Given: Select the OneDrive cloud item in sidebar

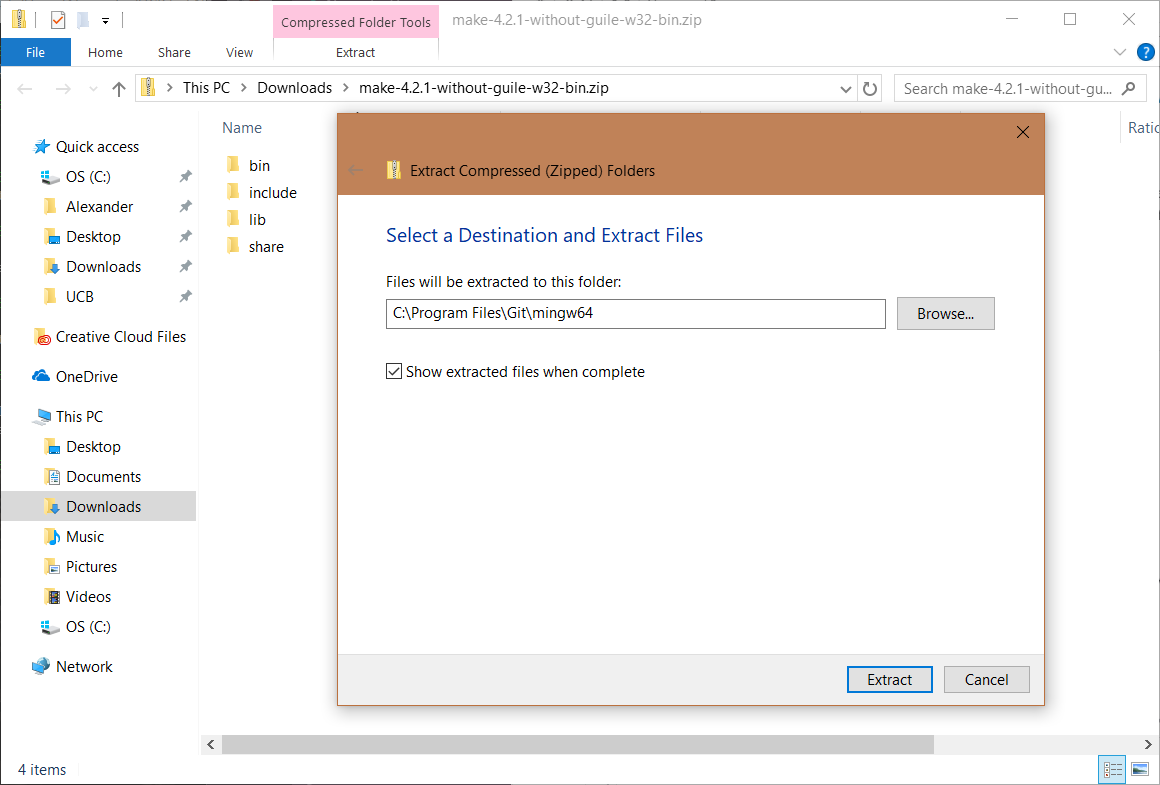Looking at the screenshot, I should point(86,377).
